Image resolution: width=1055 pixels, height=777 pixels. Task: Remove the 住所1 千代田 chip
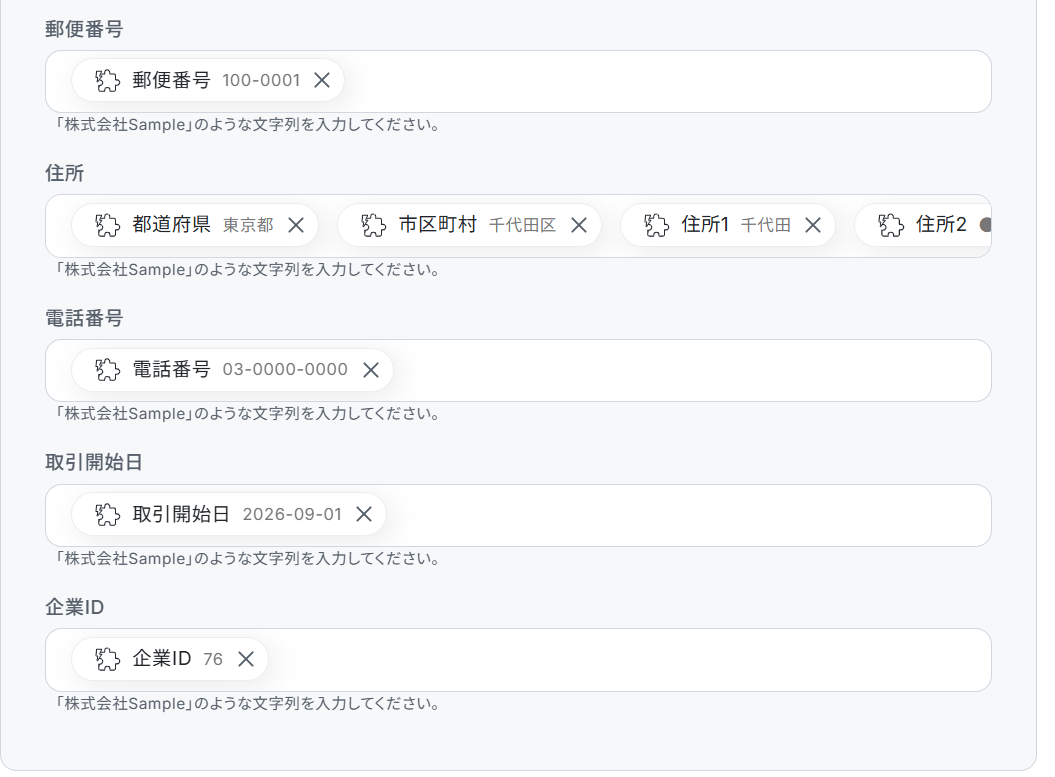[x=813, y=225]
